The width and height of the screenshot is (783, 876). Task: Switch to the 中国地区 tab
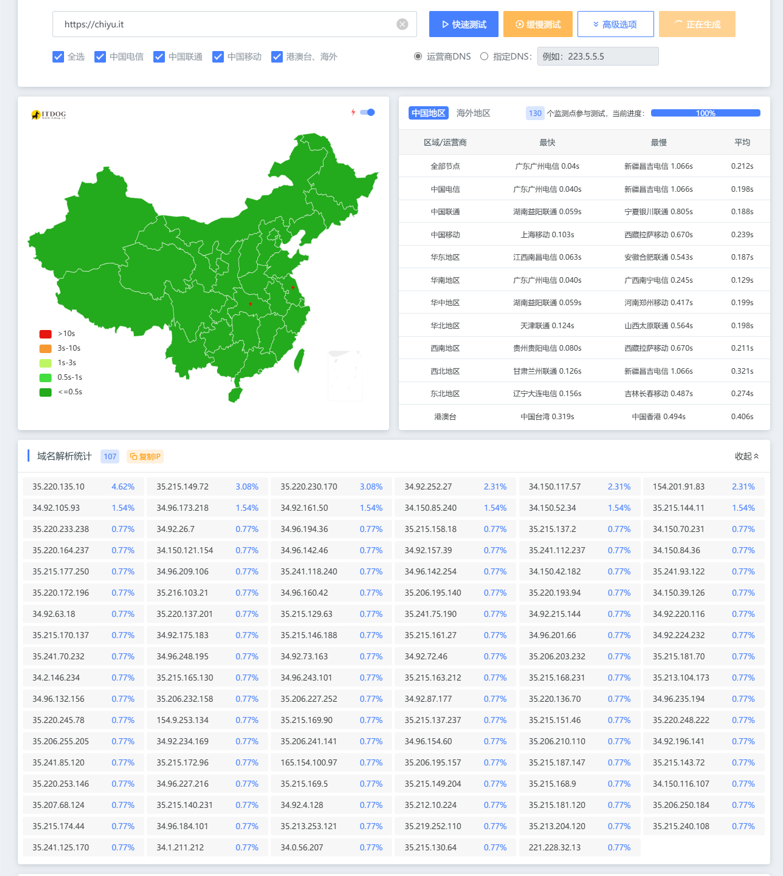coord(428,113)
